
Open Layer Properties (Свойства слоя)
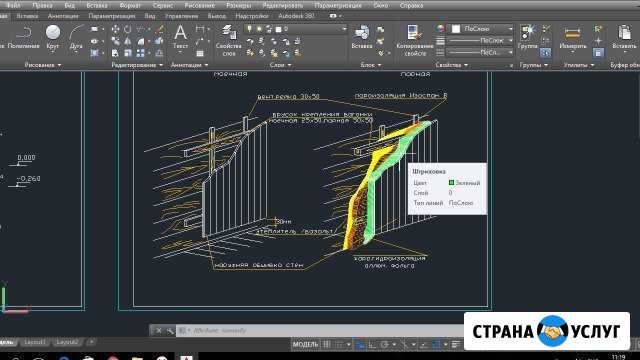pyautogui.click(x=229, y=40)
